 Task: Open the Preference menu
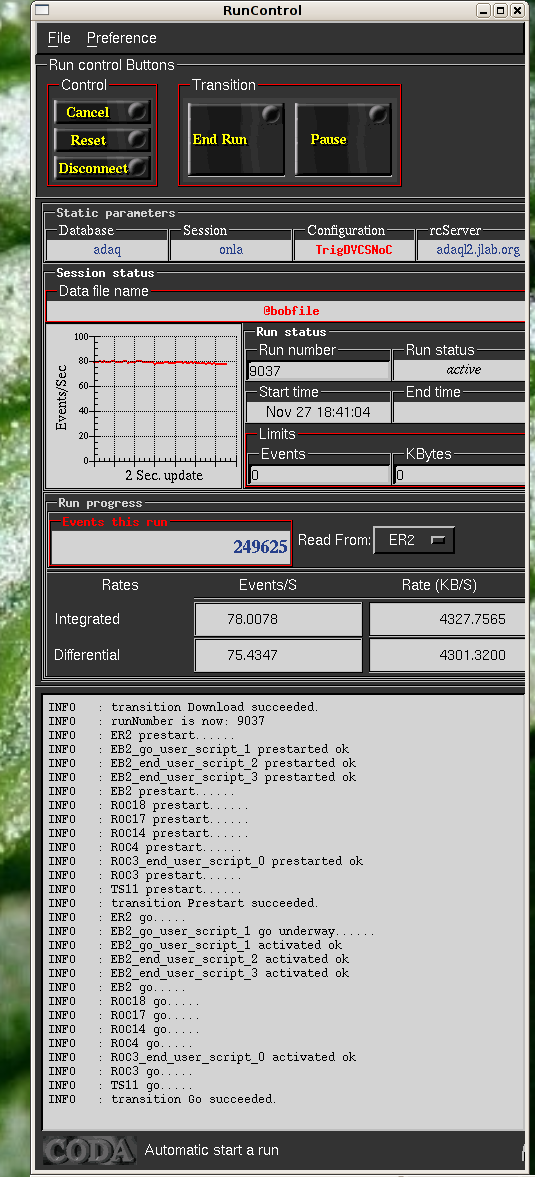click(x=122, y=38)
